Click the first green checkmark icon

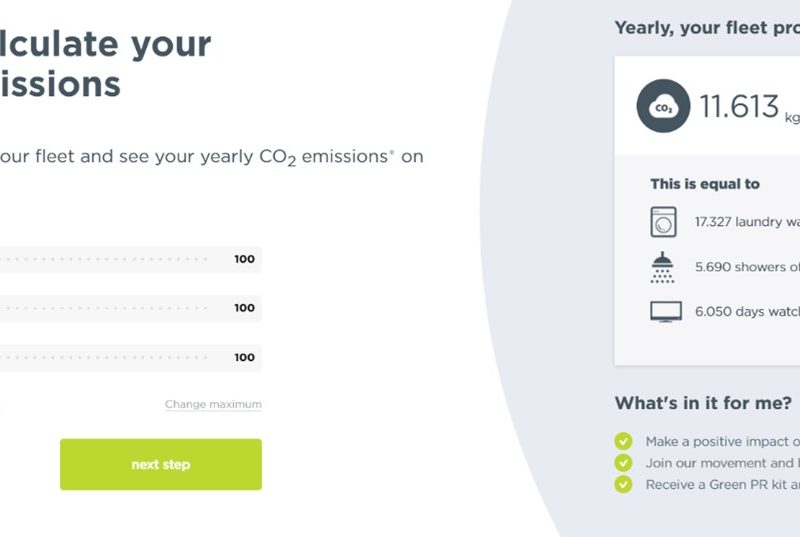(x=623, y=441)
